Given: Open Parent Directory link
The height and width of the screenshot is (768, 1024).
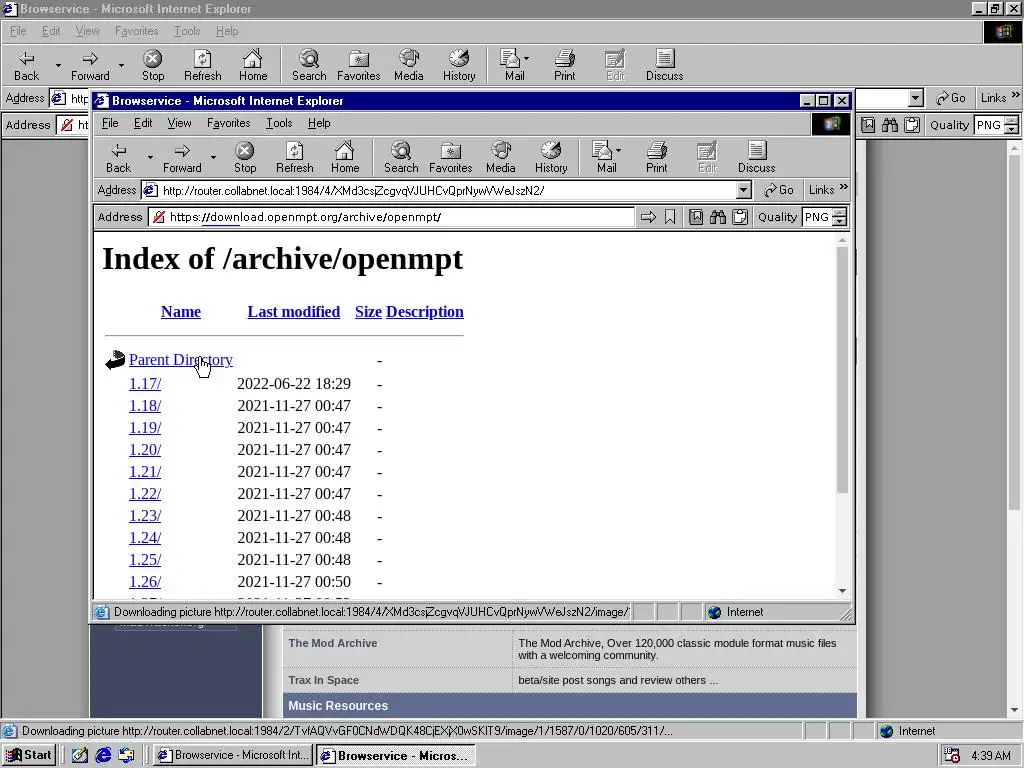Looking at the screenshot, I should 181,360.
